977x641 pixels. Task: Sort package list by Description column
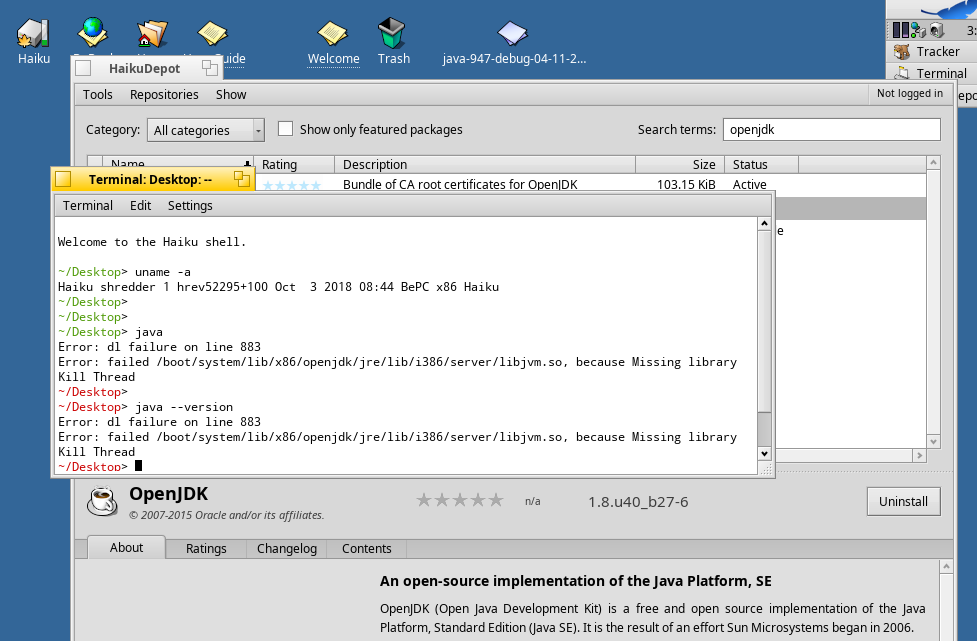(485, 164)
